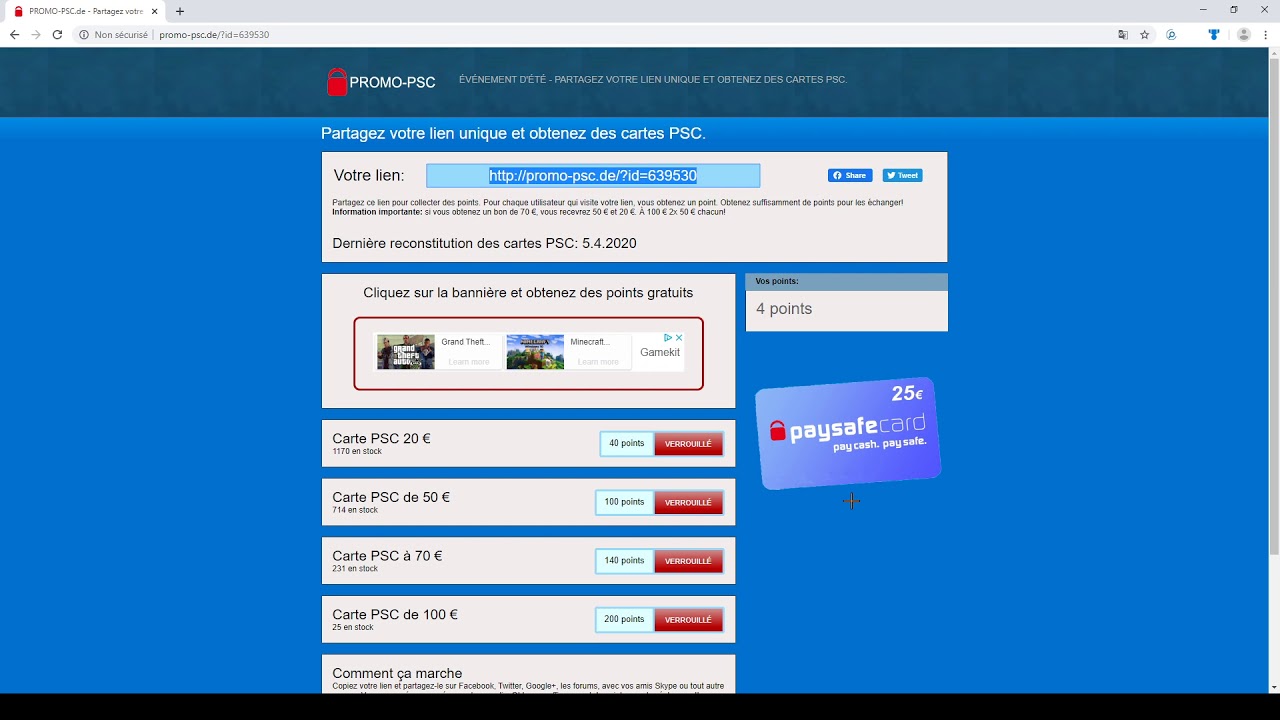This screenshot has width=1280, height=720.
Task: Click the 'Vos points:' header
Action: tap(777, 281)
